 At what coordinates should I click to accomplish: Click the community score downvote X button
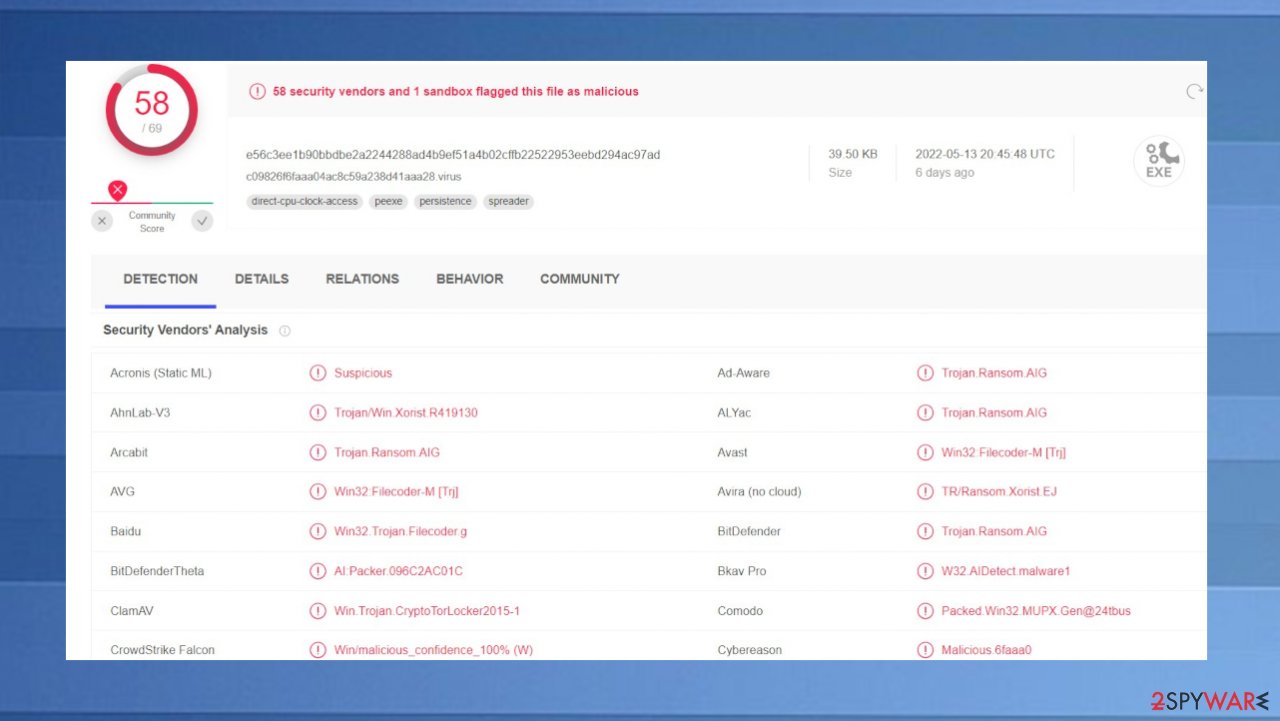pyautogui.click(x=102, y=221)
